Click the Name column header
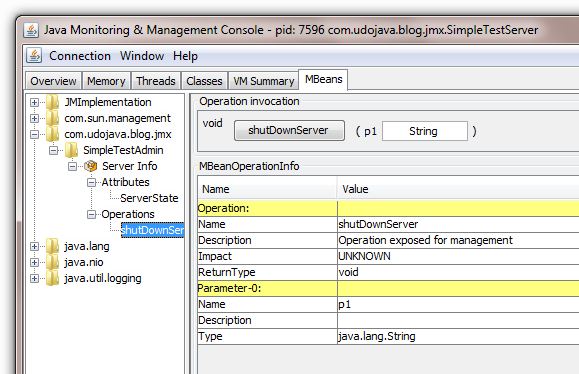This screenshot has height=374, width=579. pyautogui.click(x=267, y=189)
